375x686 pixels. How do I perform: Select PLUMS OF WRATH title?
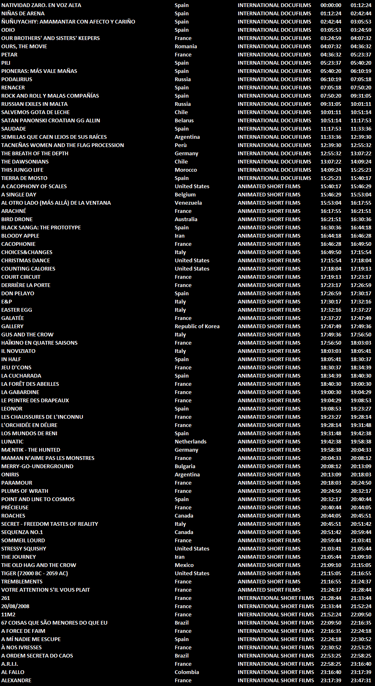click(25, 491)
